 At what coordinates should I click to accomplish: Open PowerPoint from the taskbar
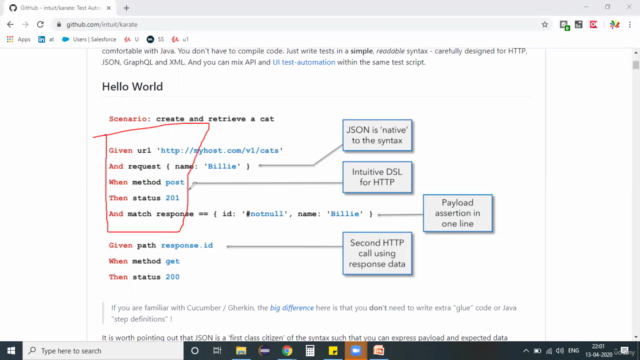point(379,351)
